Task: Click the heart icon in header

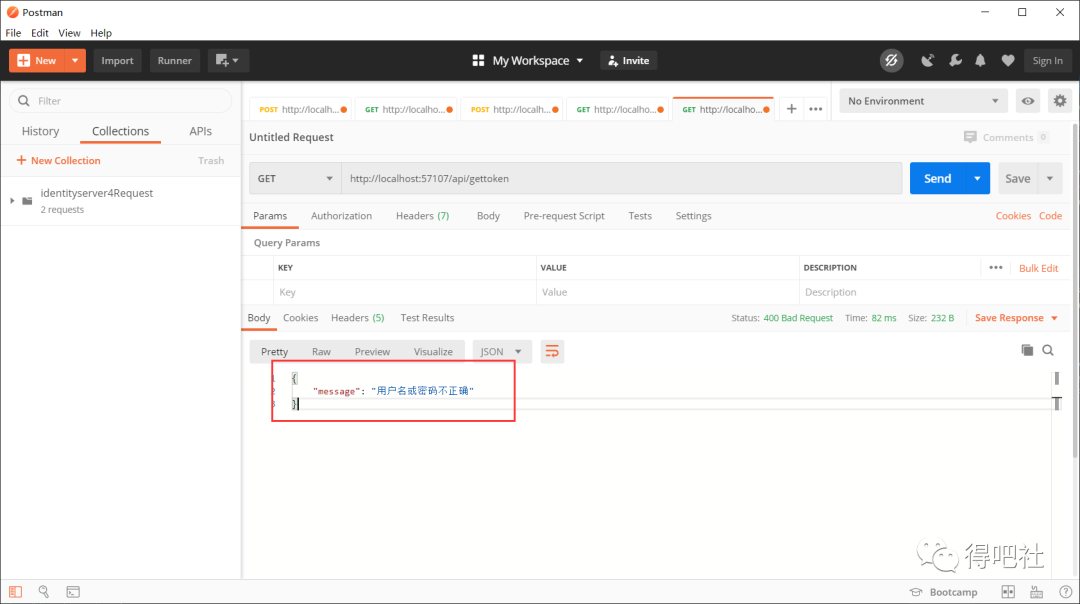Action: 1008,61
